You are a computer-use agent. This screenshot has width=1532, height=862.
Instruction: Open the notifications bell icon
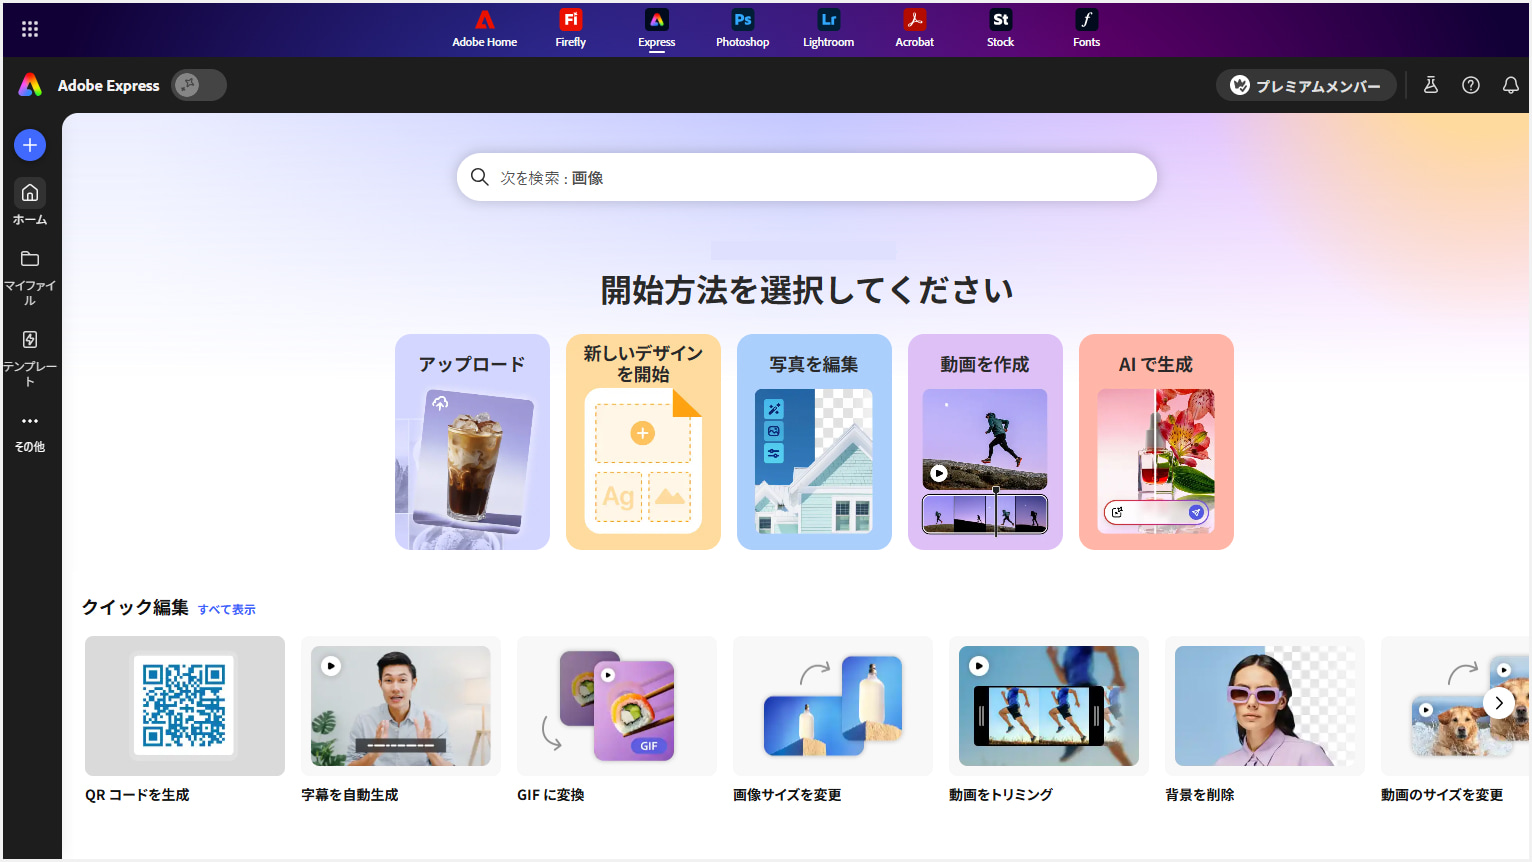(1510, 85)
